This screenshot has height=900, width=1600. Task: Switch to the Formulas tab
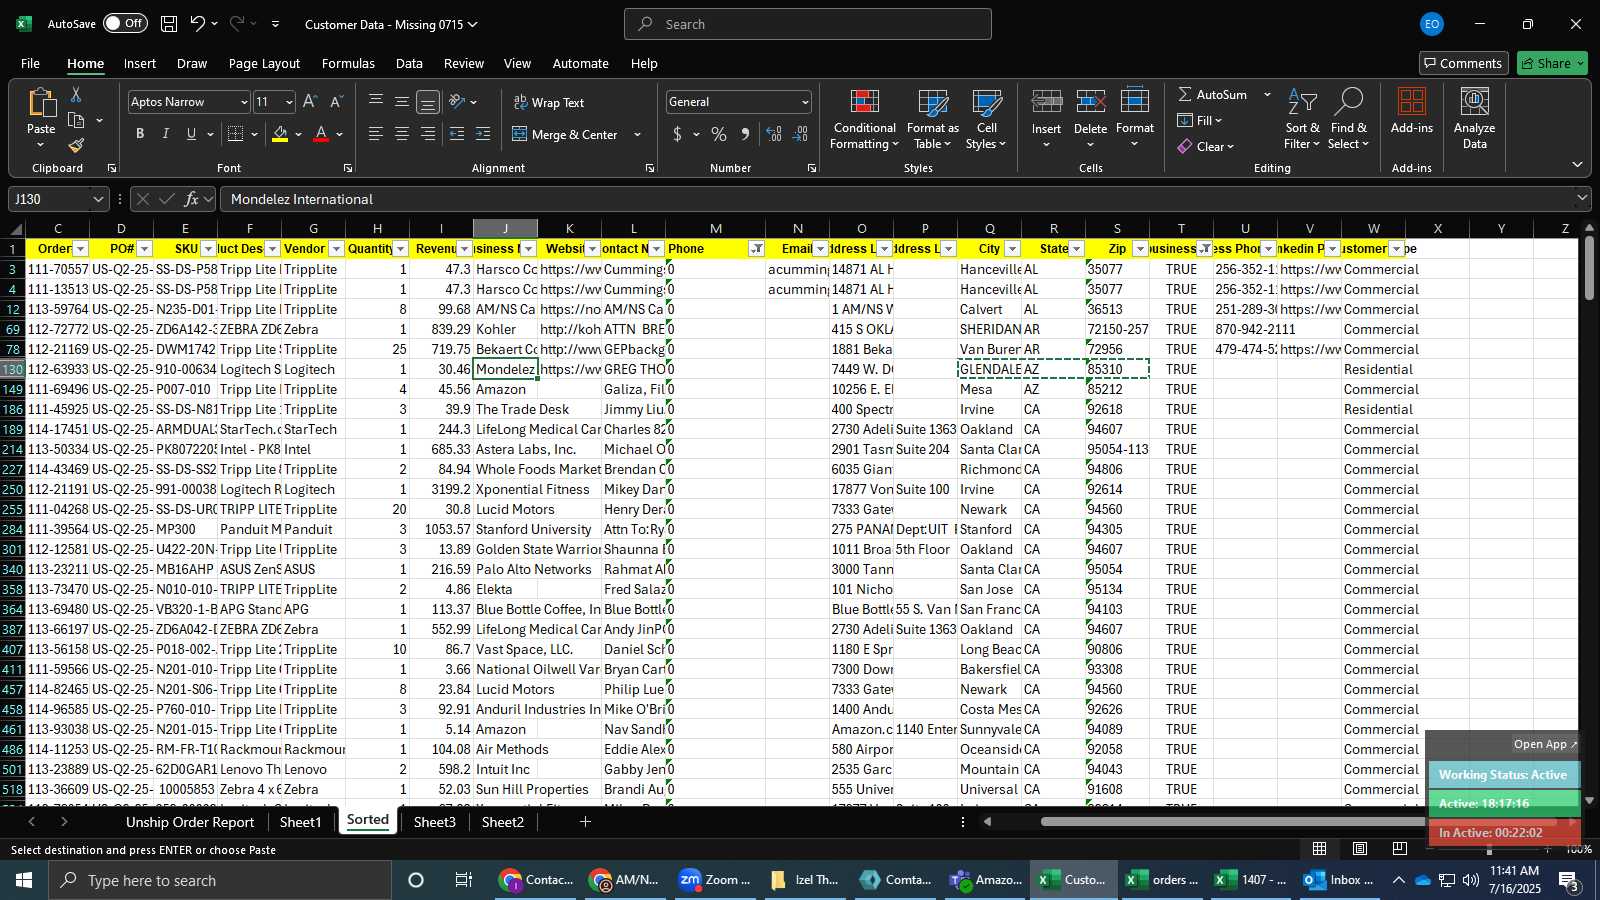(x=348, y=63)
